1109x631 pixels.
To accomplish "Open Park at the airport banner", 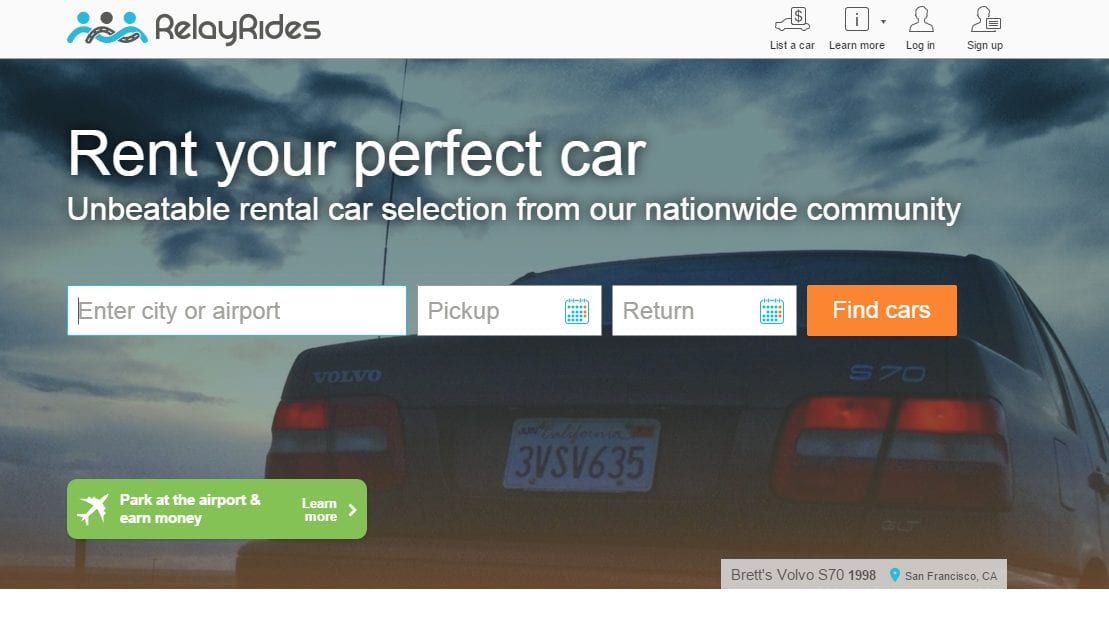I will [217, 509].
